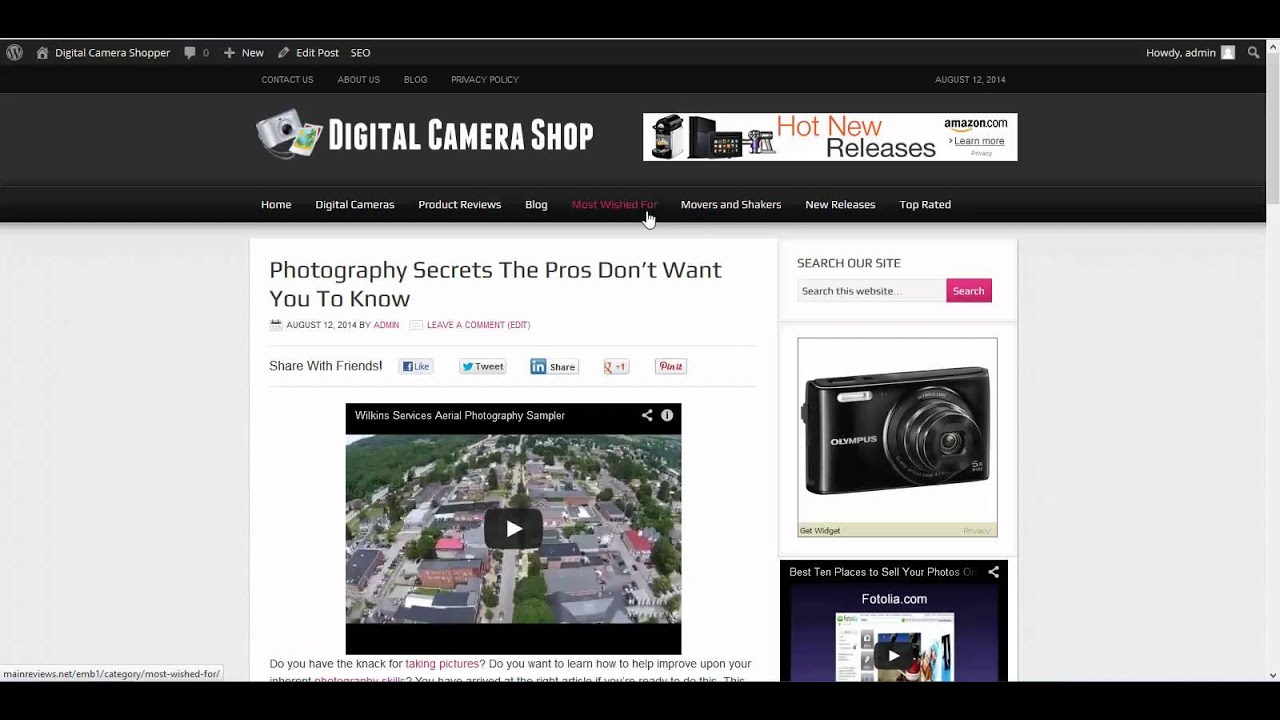Click the Digital Camera Shop logo
The image size is (1280, 720).
coord(425,135)
